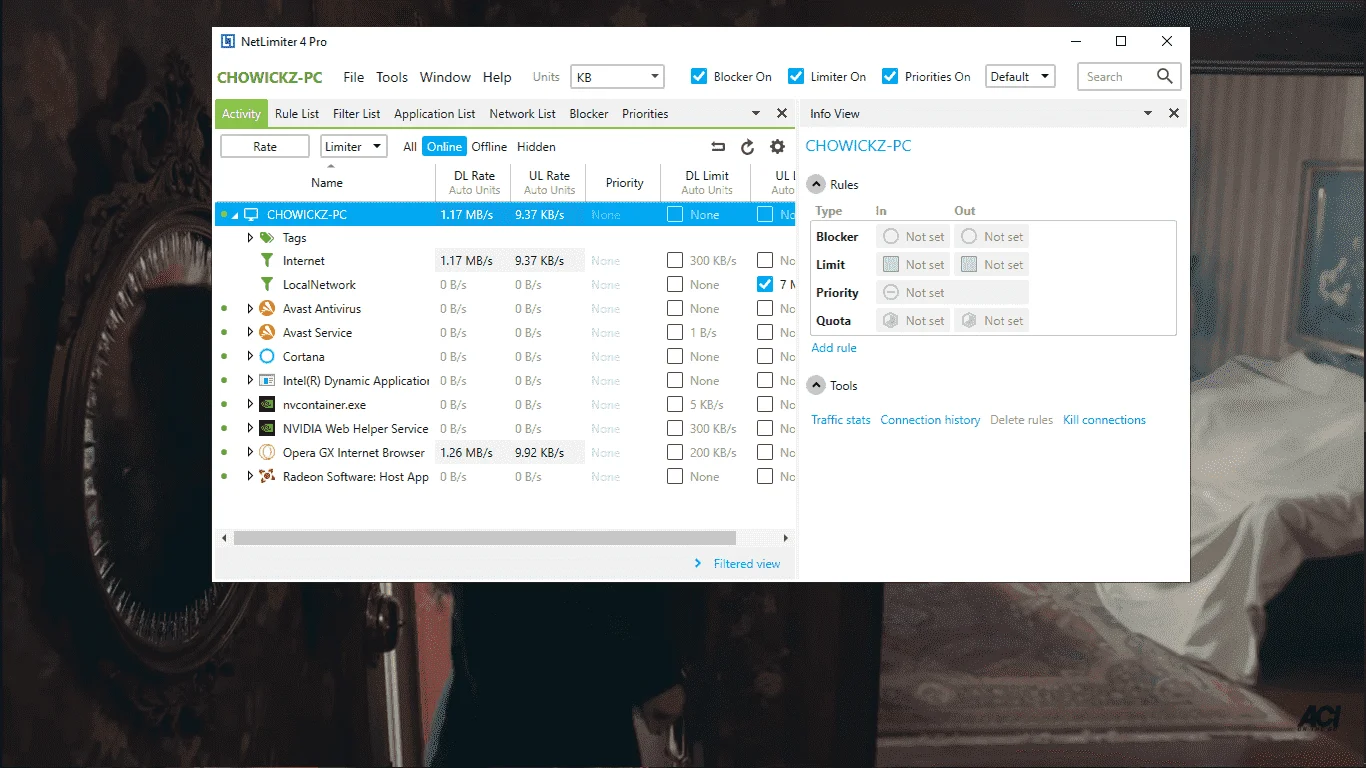Click the search magnifier icon
This screenshot has height=768, width=1366.
(1164, 76)
